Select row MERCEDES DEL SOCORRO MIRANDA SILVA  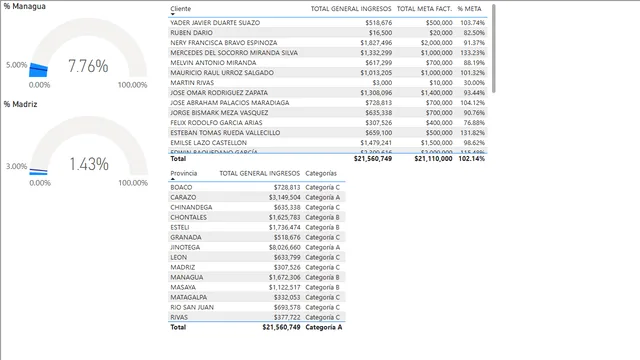(327, 53)
